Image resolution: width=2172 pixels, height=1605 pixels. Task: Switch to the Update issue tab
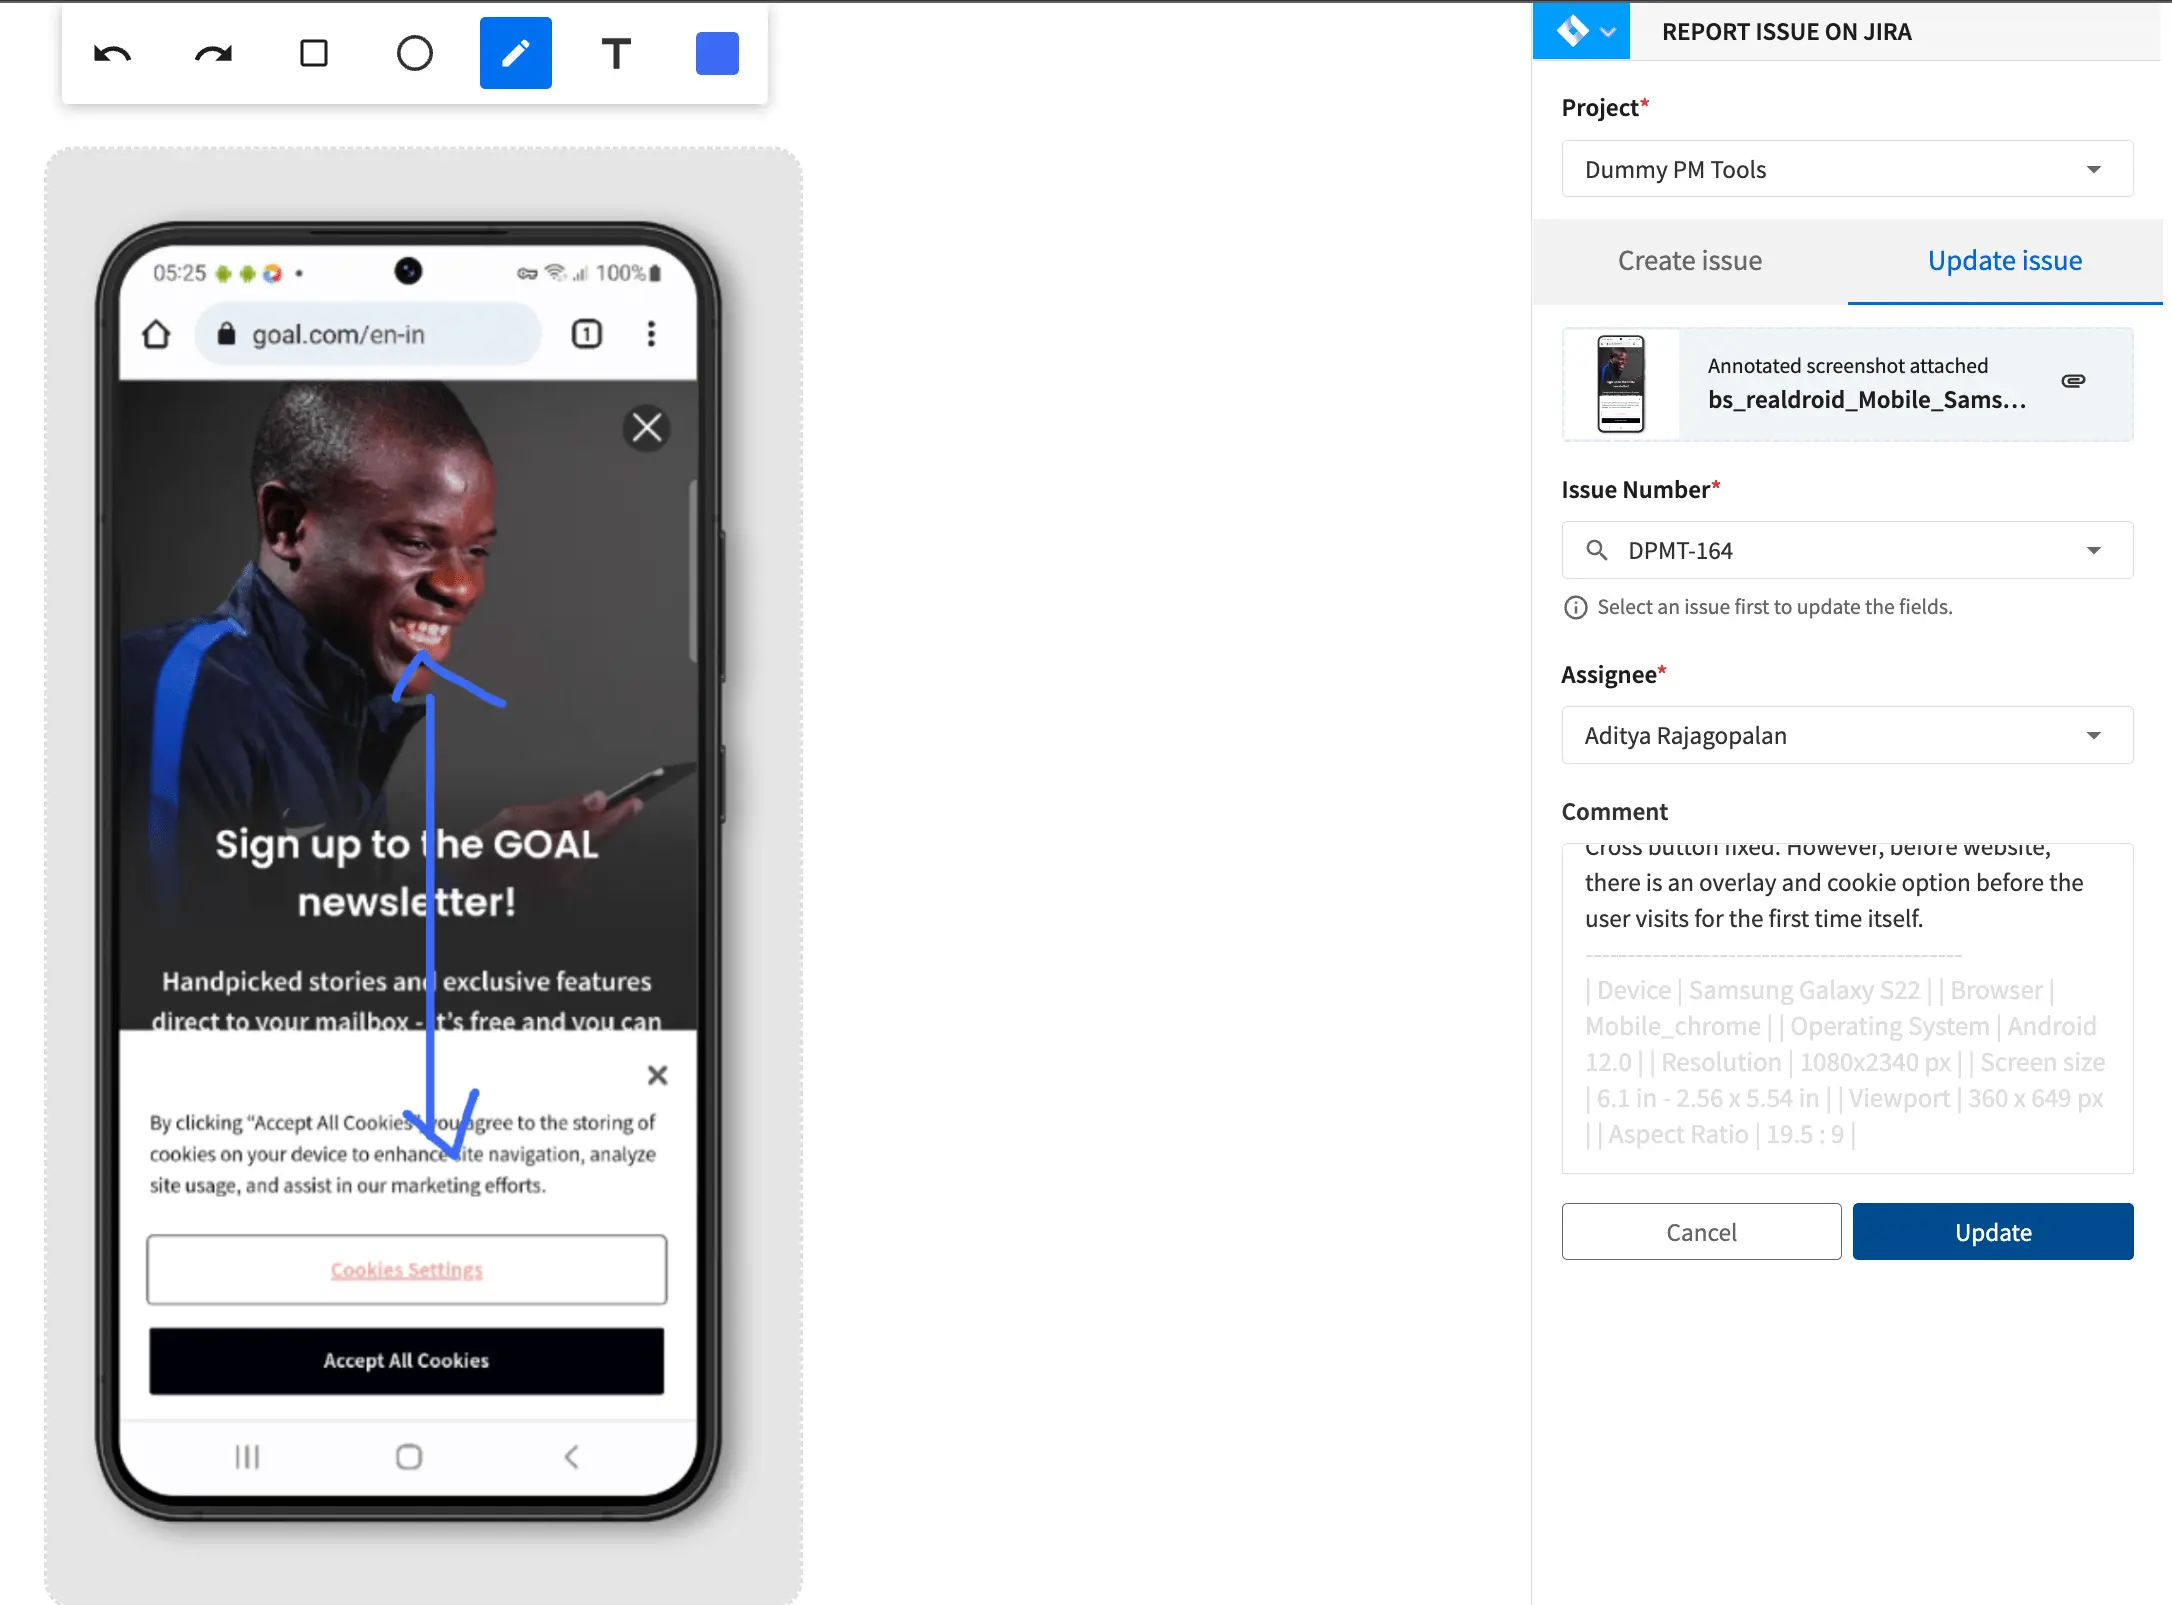pos(2004,261)
